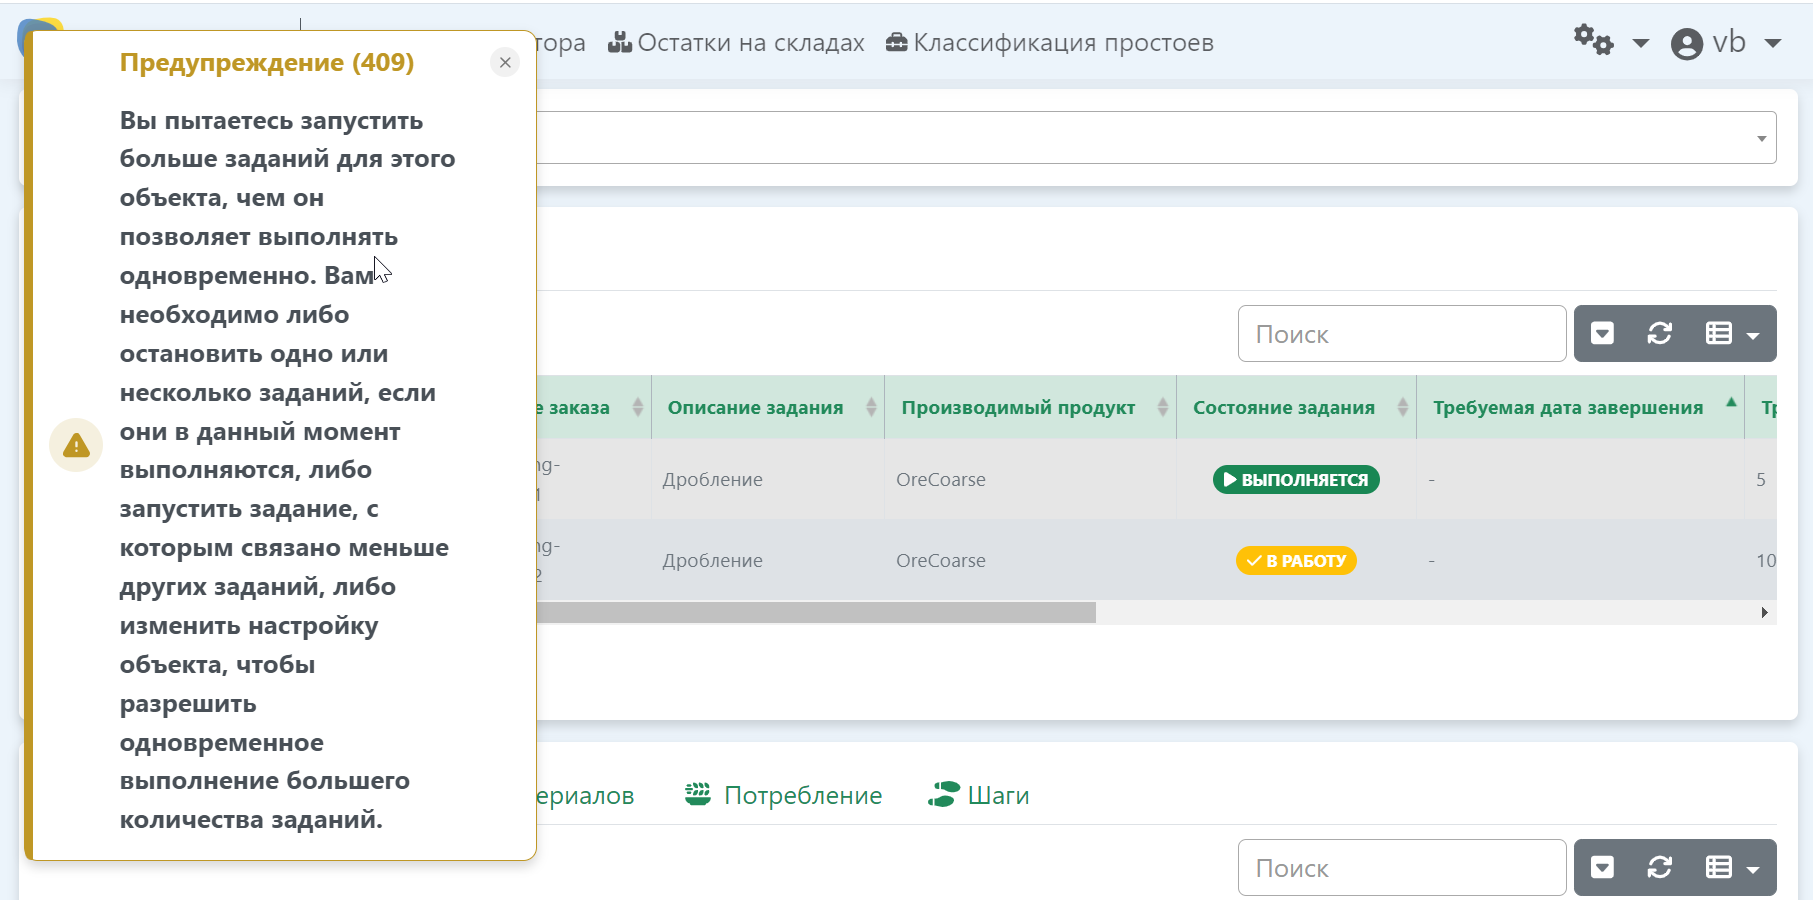Open Остатки на складах menu item

click(x=737, y=43)
